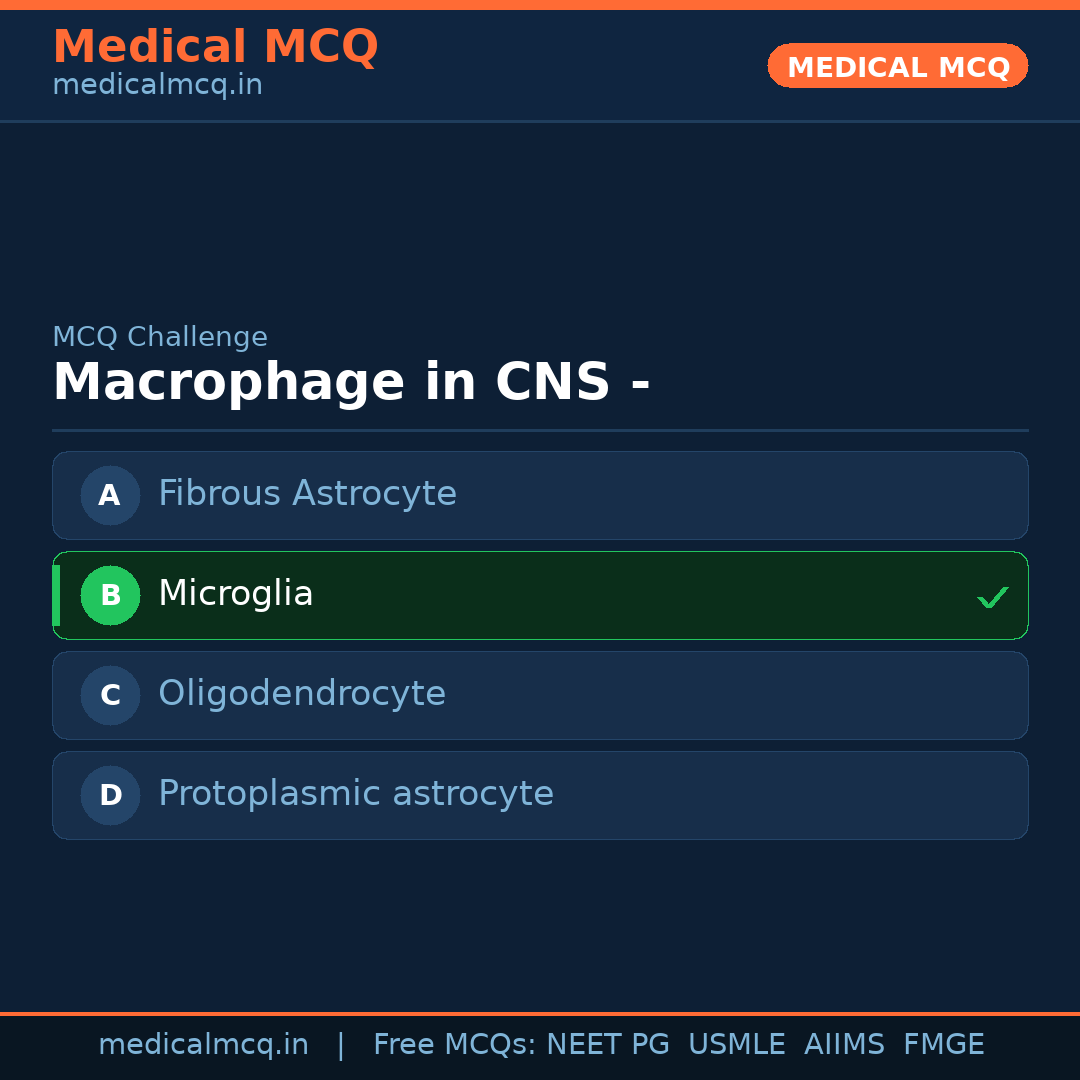Click the orange divider line above footer
Screen dimensions: 1080x1080
[x=540, y=1013]
